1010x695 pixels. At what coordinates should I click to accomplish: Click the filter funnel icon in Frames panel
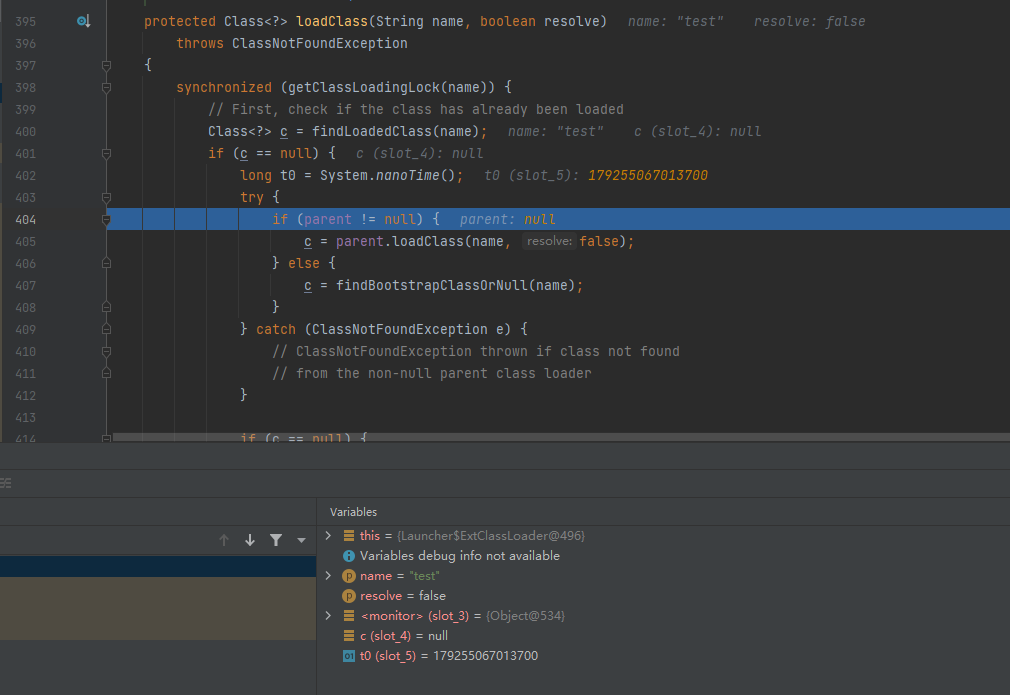point(276,540)
